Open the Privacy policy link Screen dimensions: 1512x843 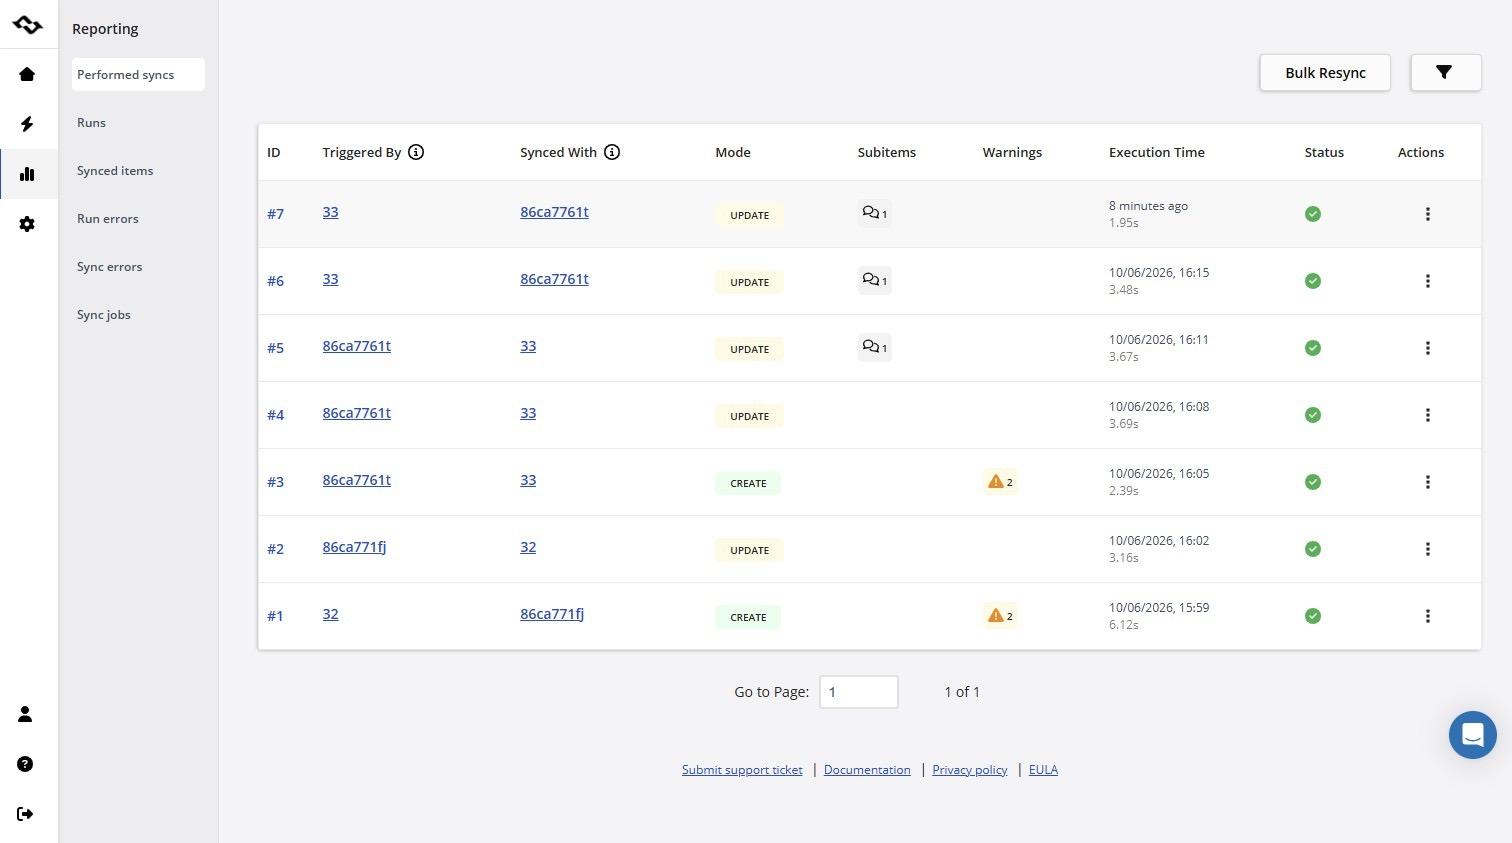pos(969,770)
